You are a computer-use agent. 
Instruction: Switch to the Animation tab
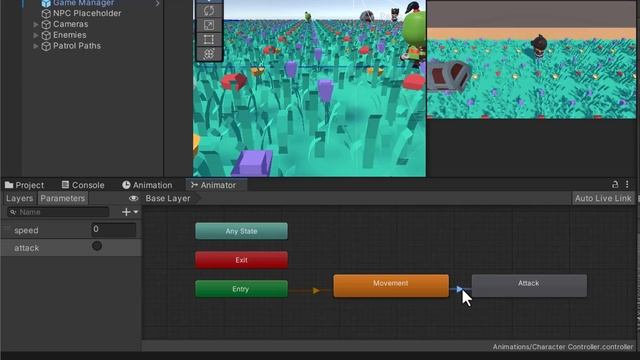click(147, 185)
